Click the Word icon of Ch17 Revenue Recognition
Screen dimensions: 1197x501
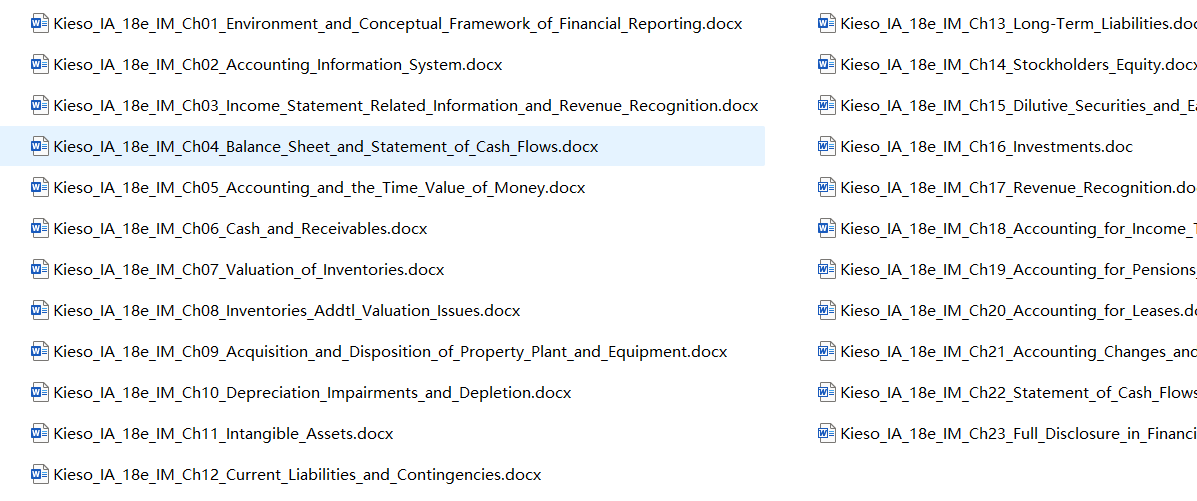coord(826,187)
